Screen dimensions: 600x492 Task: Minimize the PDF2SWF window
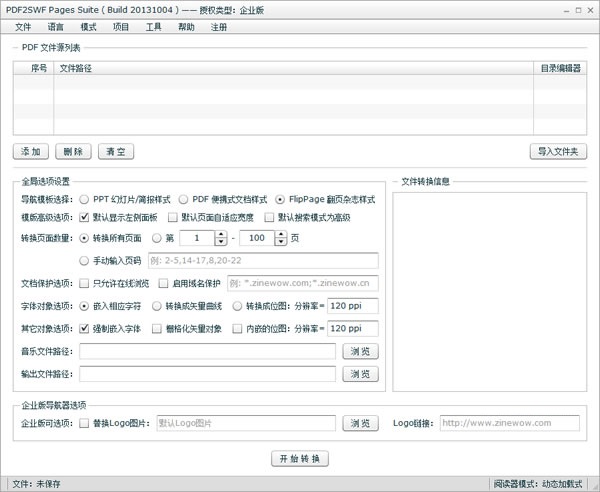tap(566, 10)
